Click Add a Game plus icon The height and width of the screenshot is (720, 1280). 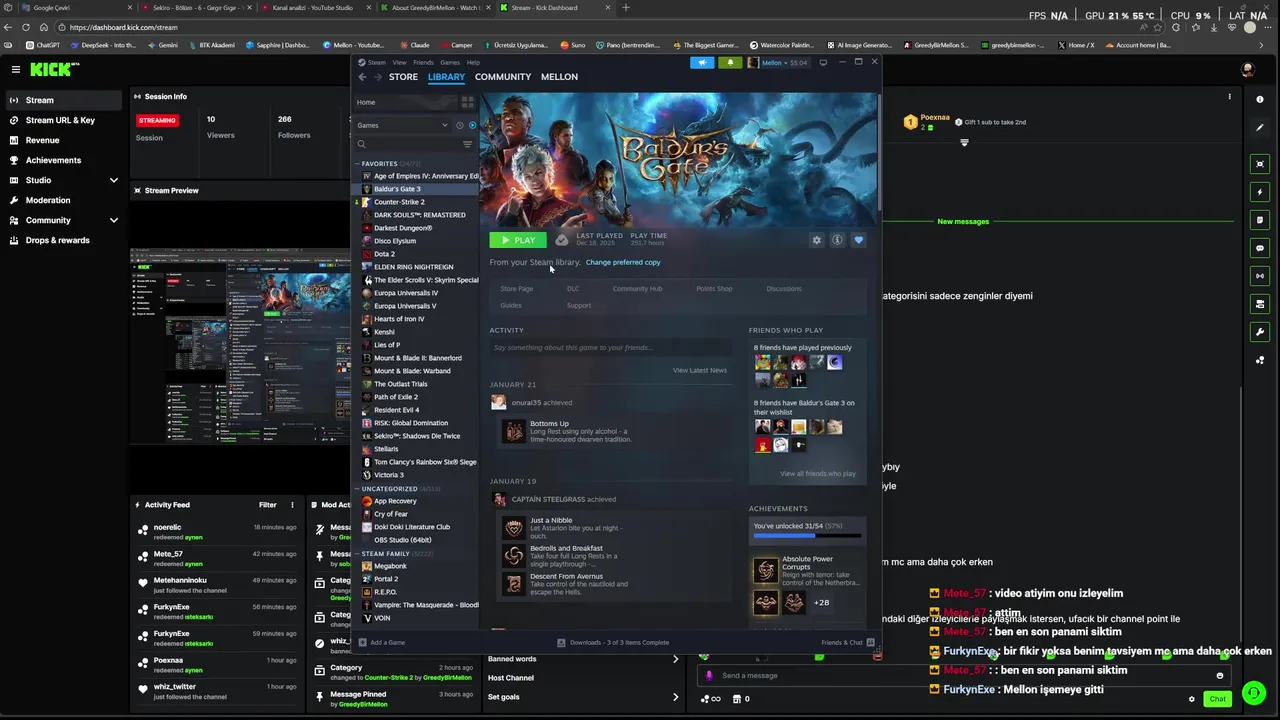[363, 642]
